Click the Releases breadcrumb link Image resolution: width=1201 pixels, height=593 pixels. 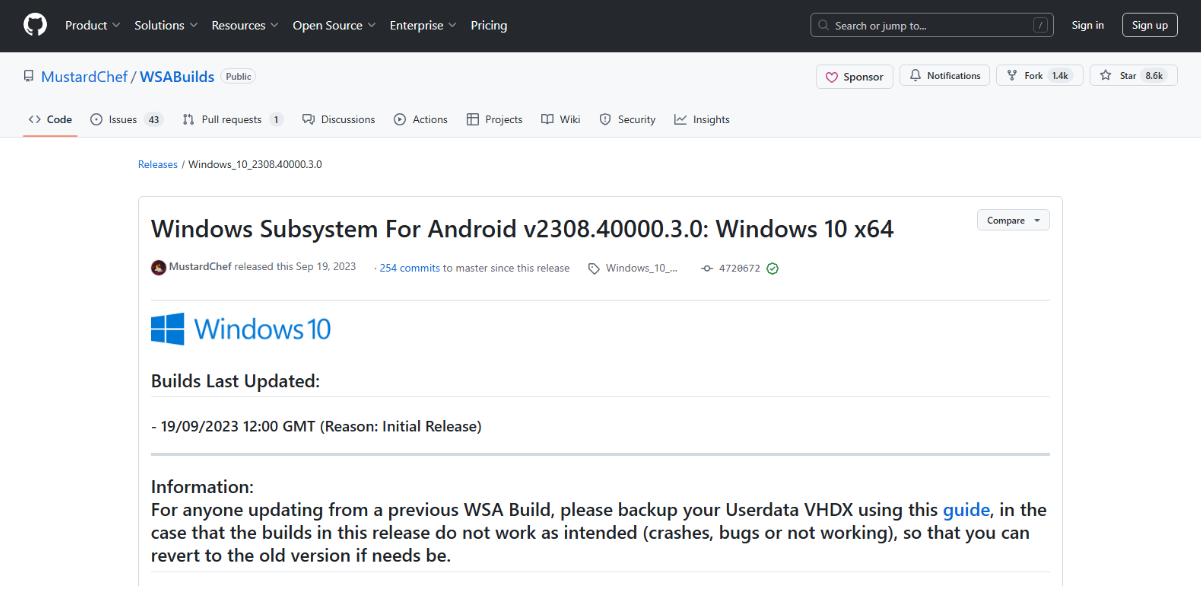(x=158, y=164)
